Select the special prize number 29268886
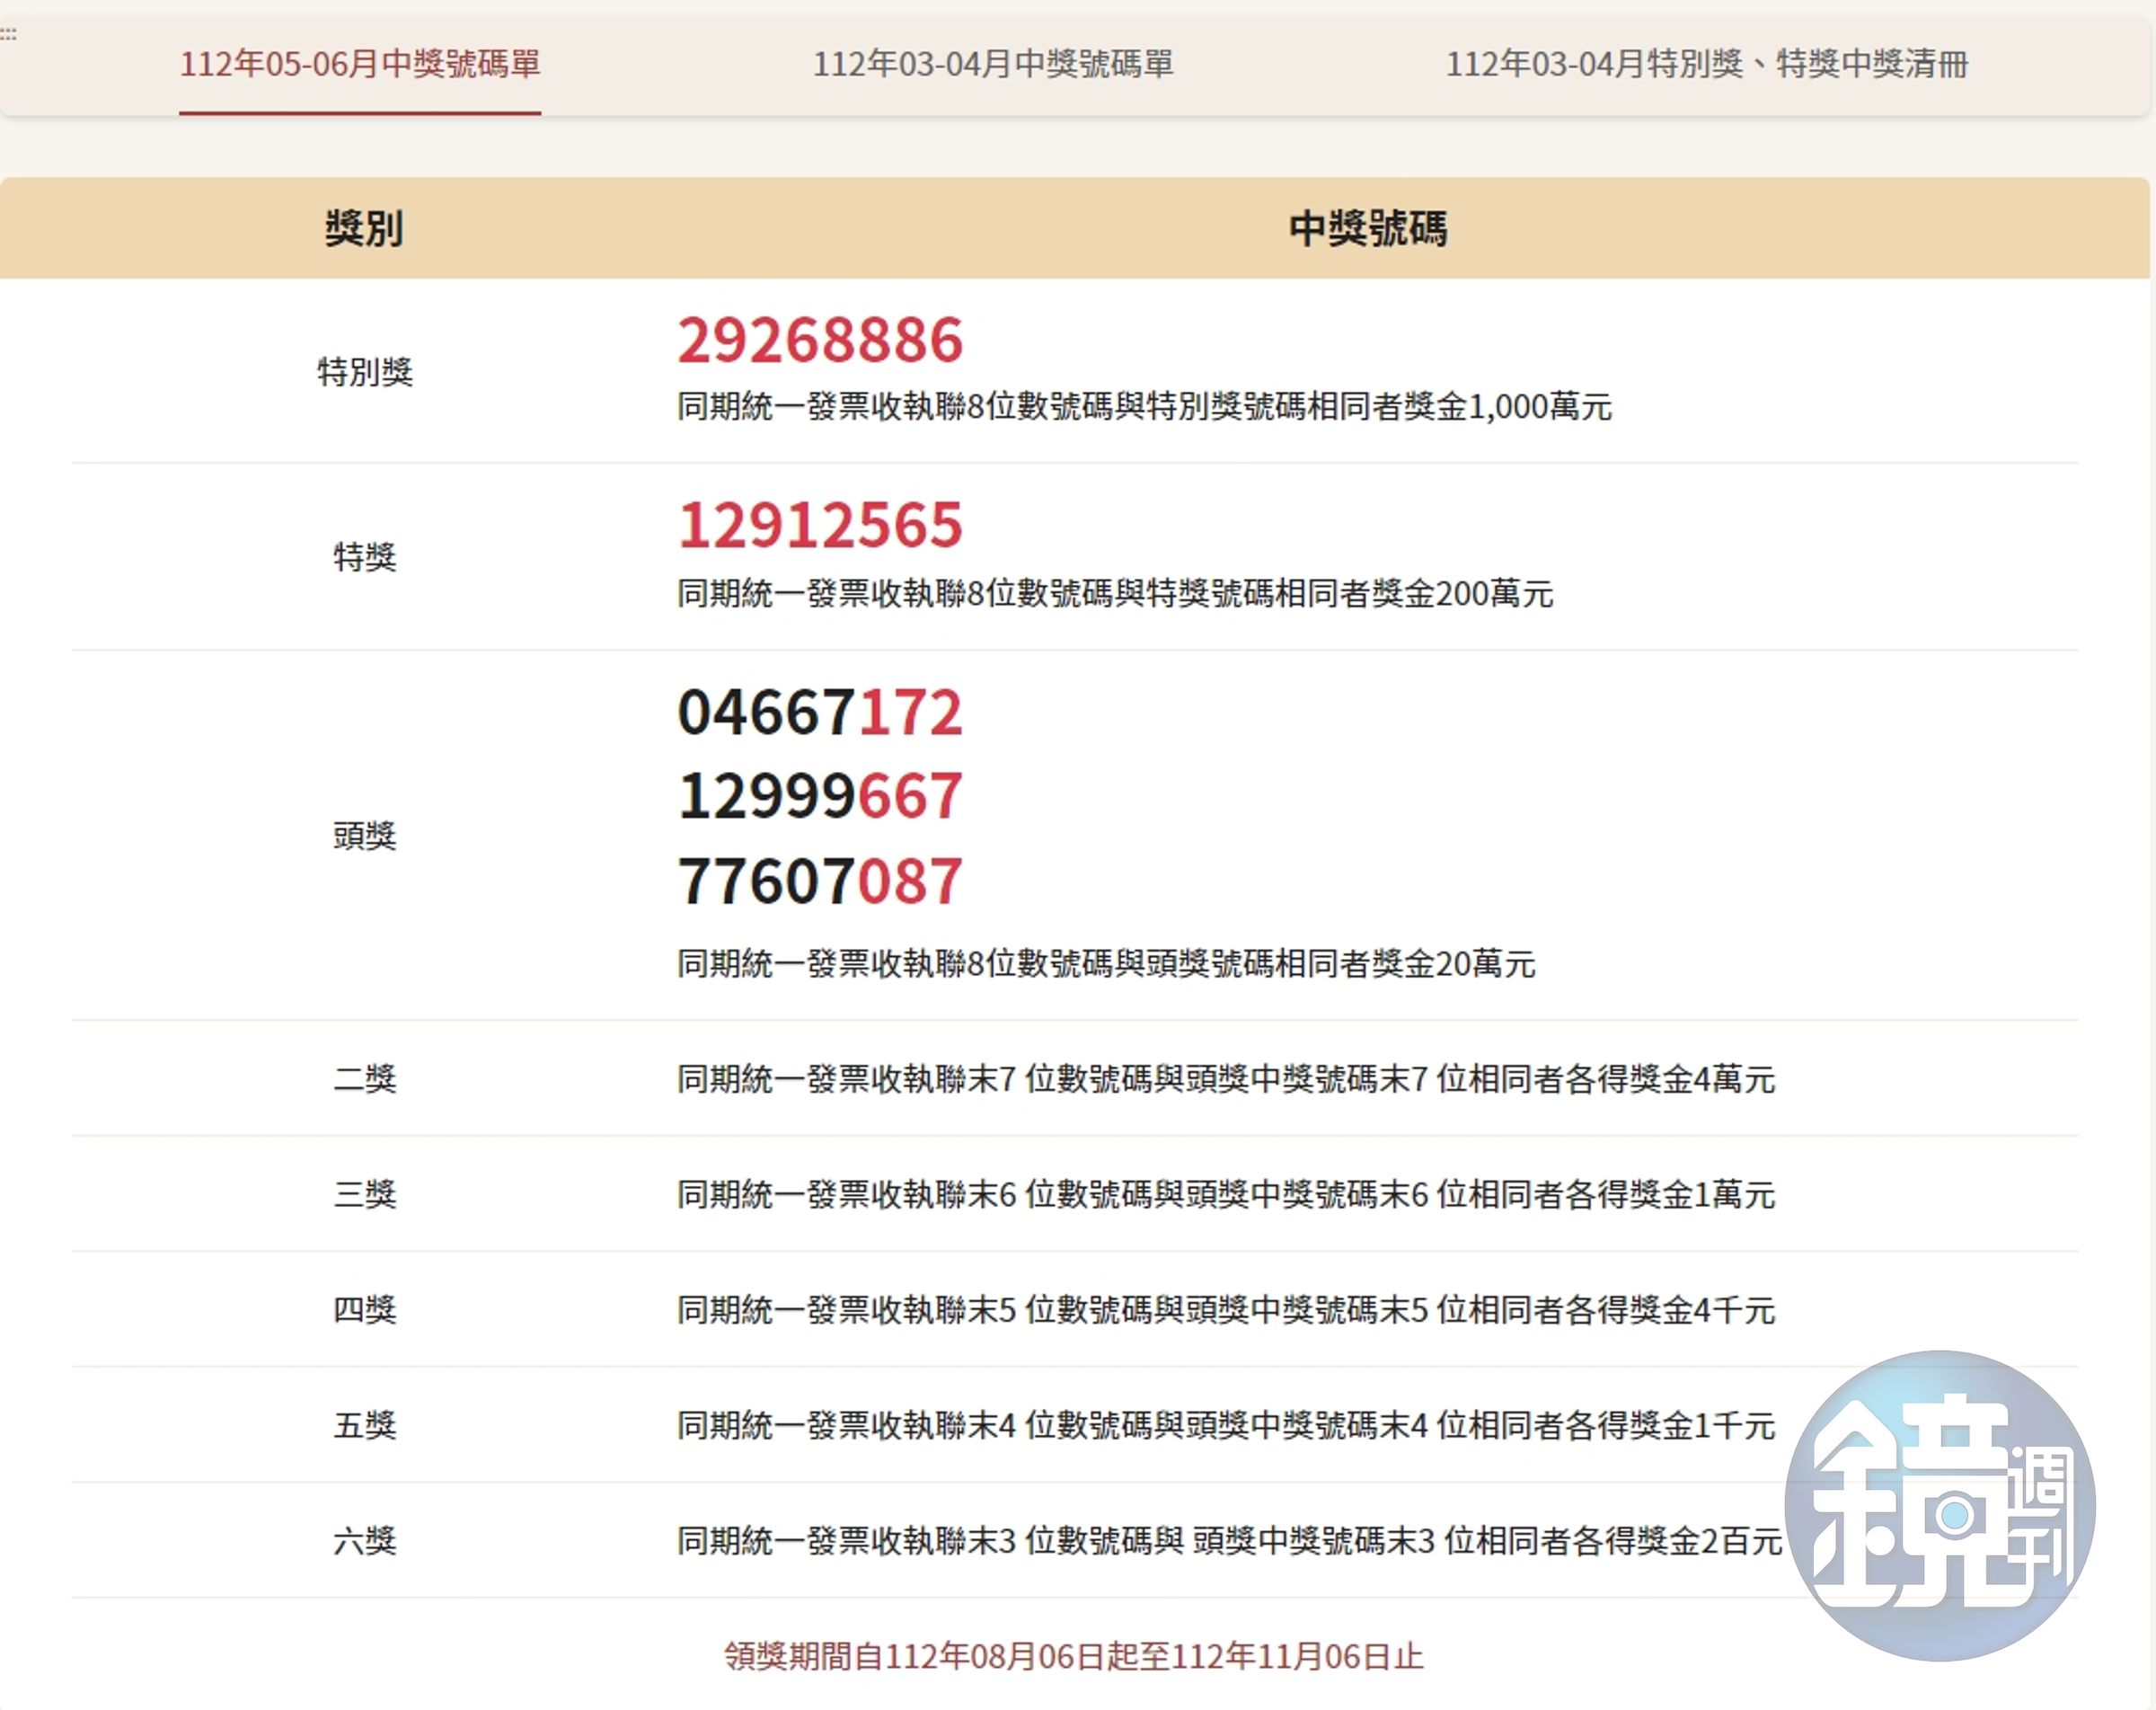 [820, 340]
